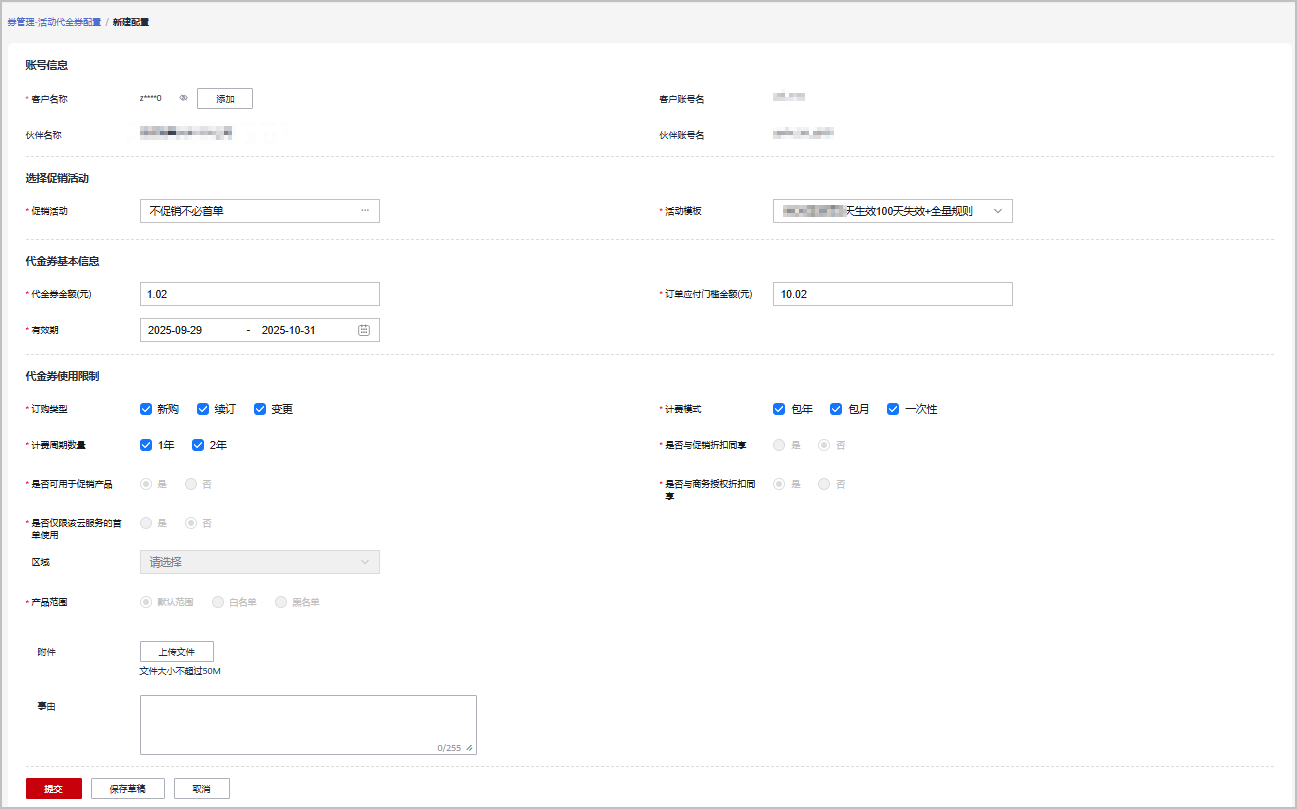
Task: Uncheck the 新购 checkbox
Action: [x=146, y=409]
